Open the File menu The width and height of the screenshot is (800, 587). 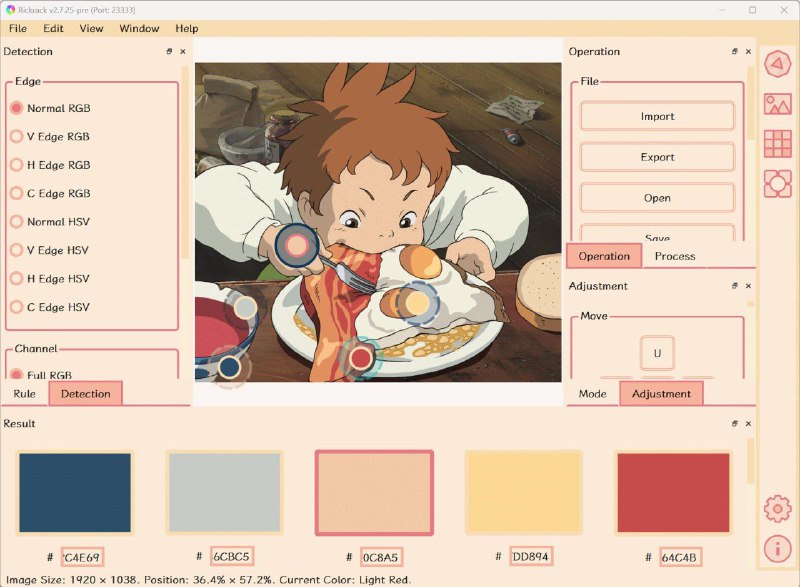(x=18, y=29)
